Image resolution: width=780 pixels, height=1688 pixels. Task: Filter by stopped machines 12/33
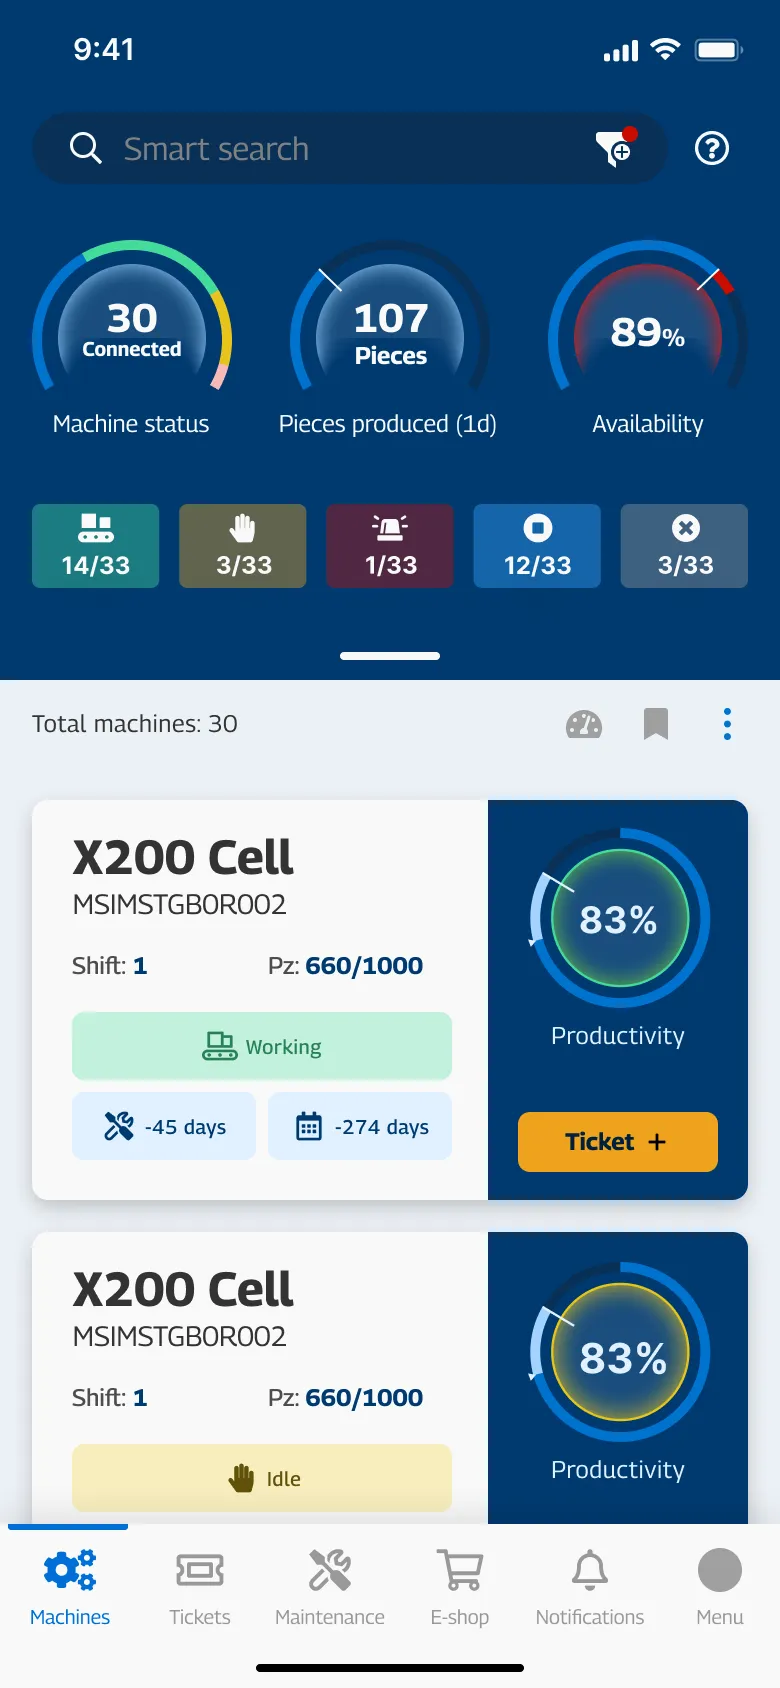tap(537, 546)
